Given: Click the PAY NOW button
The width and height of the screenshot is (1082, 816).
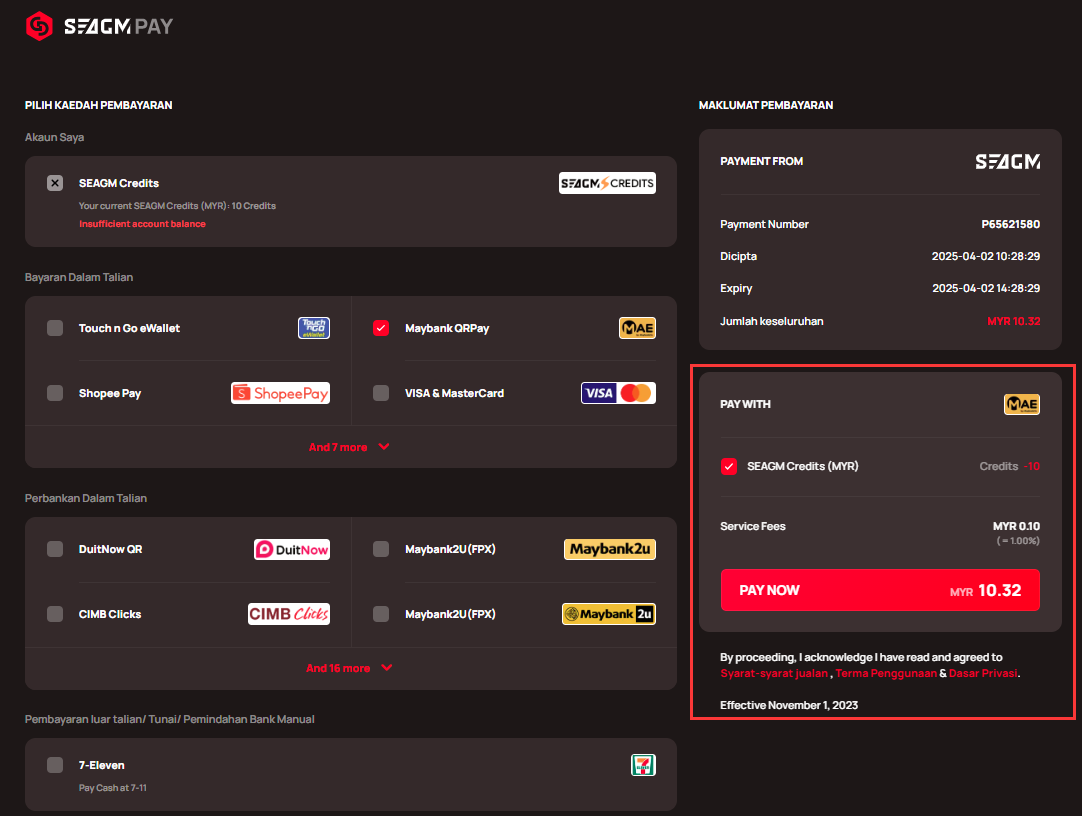Looking at the screenshot, I should (880, 590).
